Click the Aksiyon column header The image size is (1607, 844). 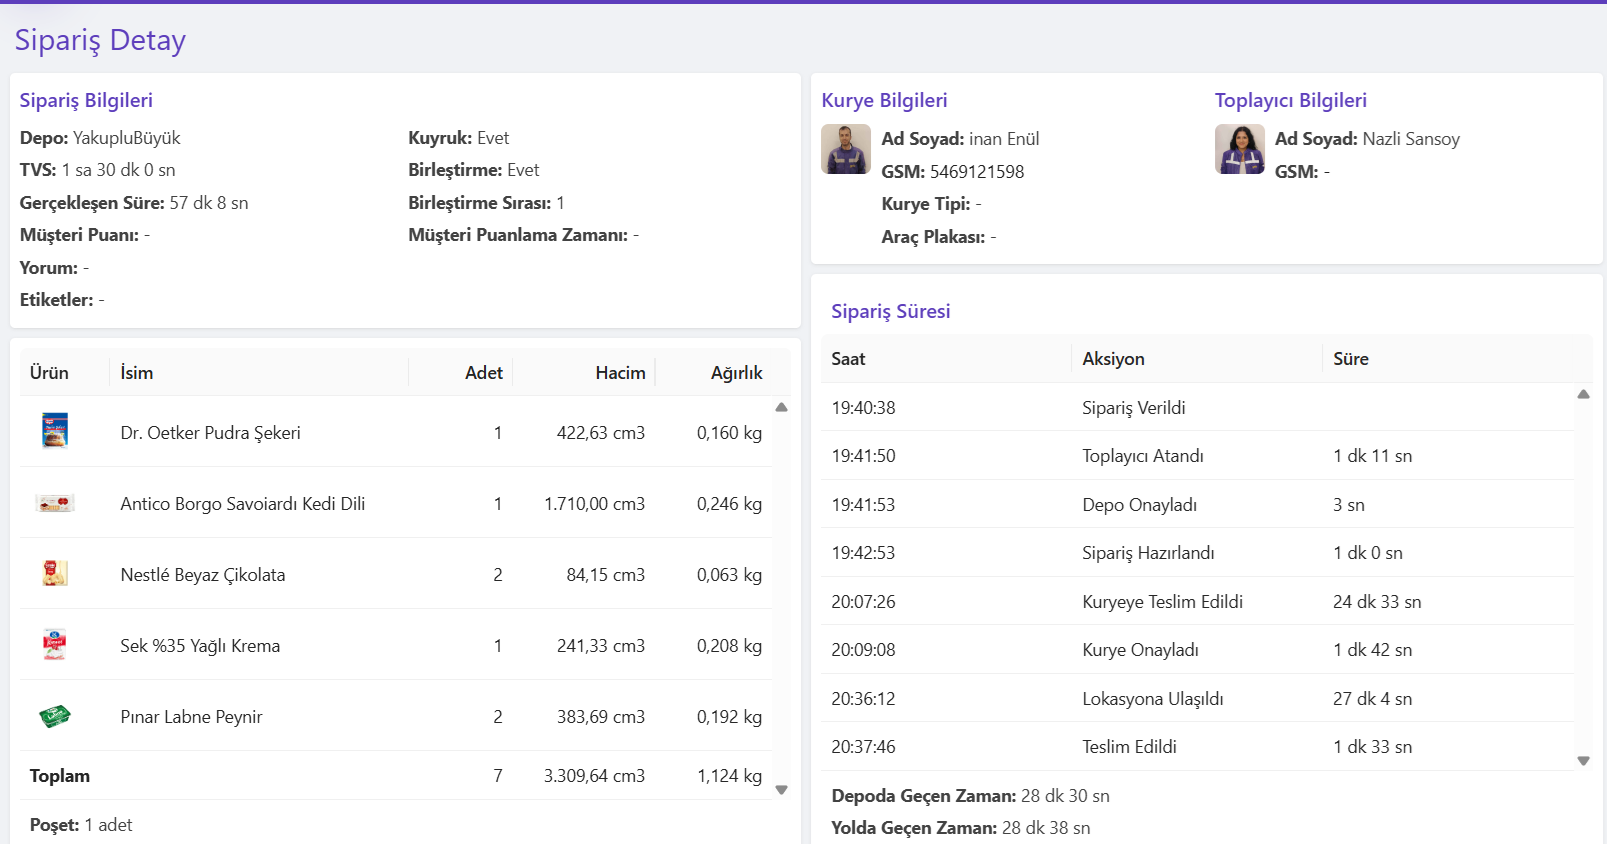(1113, 358)
